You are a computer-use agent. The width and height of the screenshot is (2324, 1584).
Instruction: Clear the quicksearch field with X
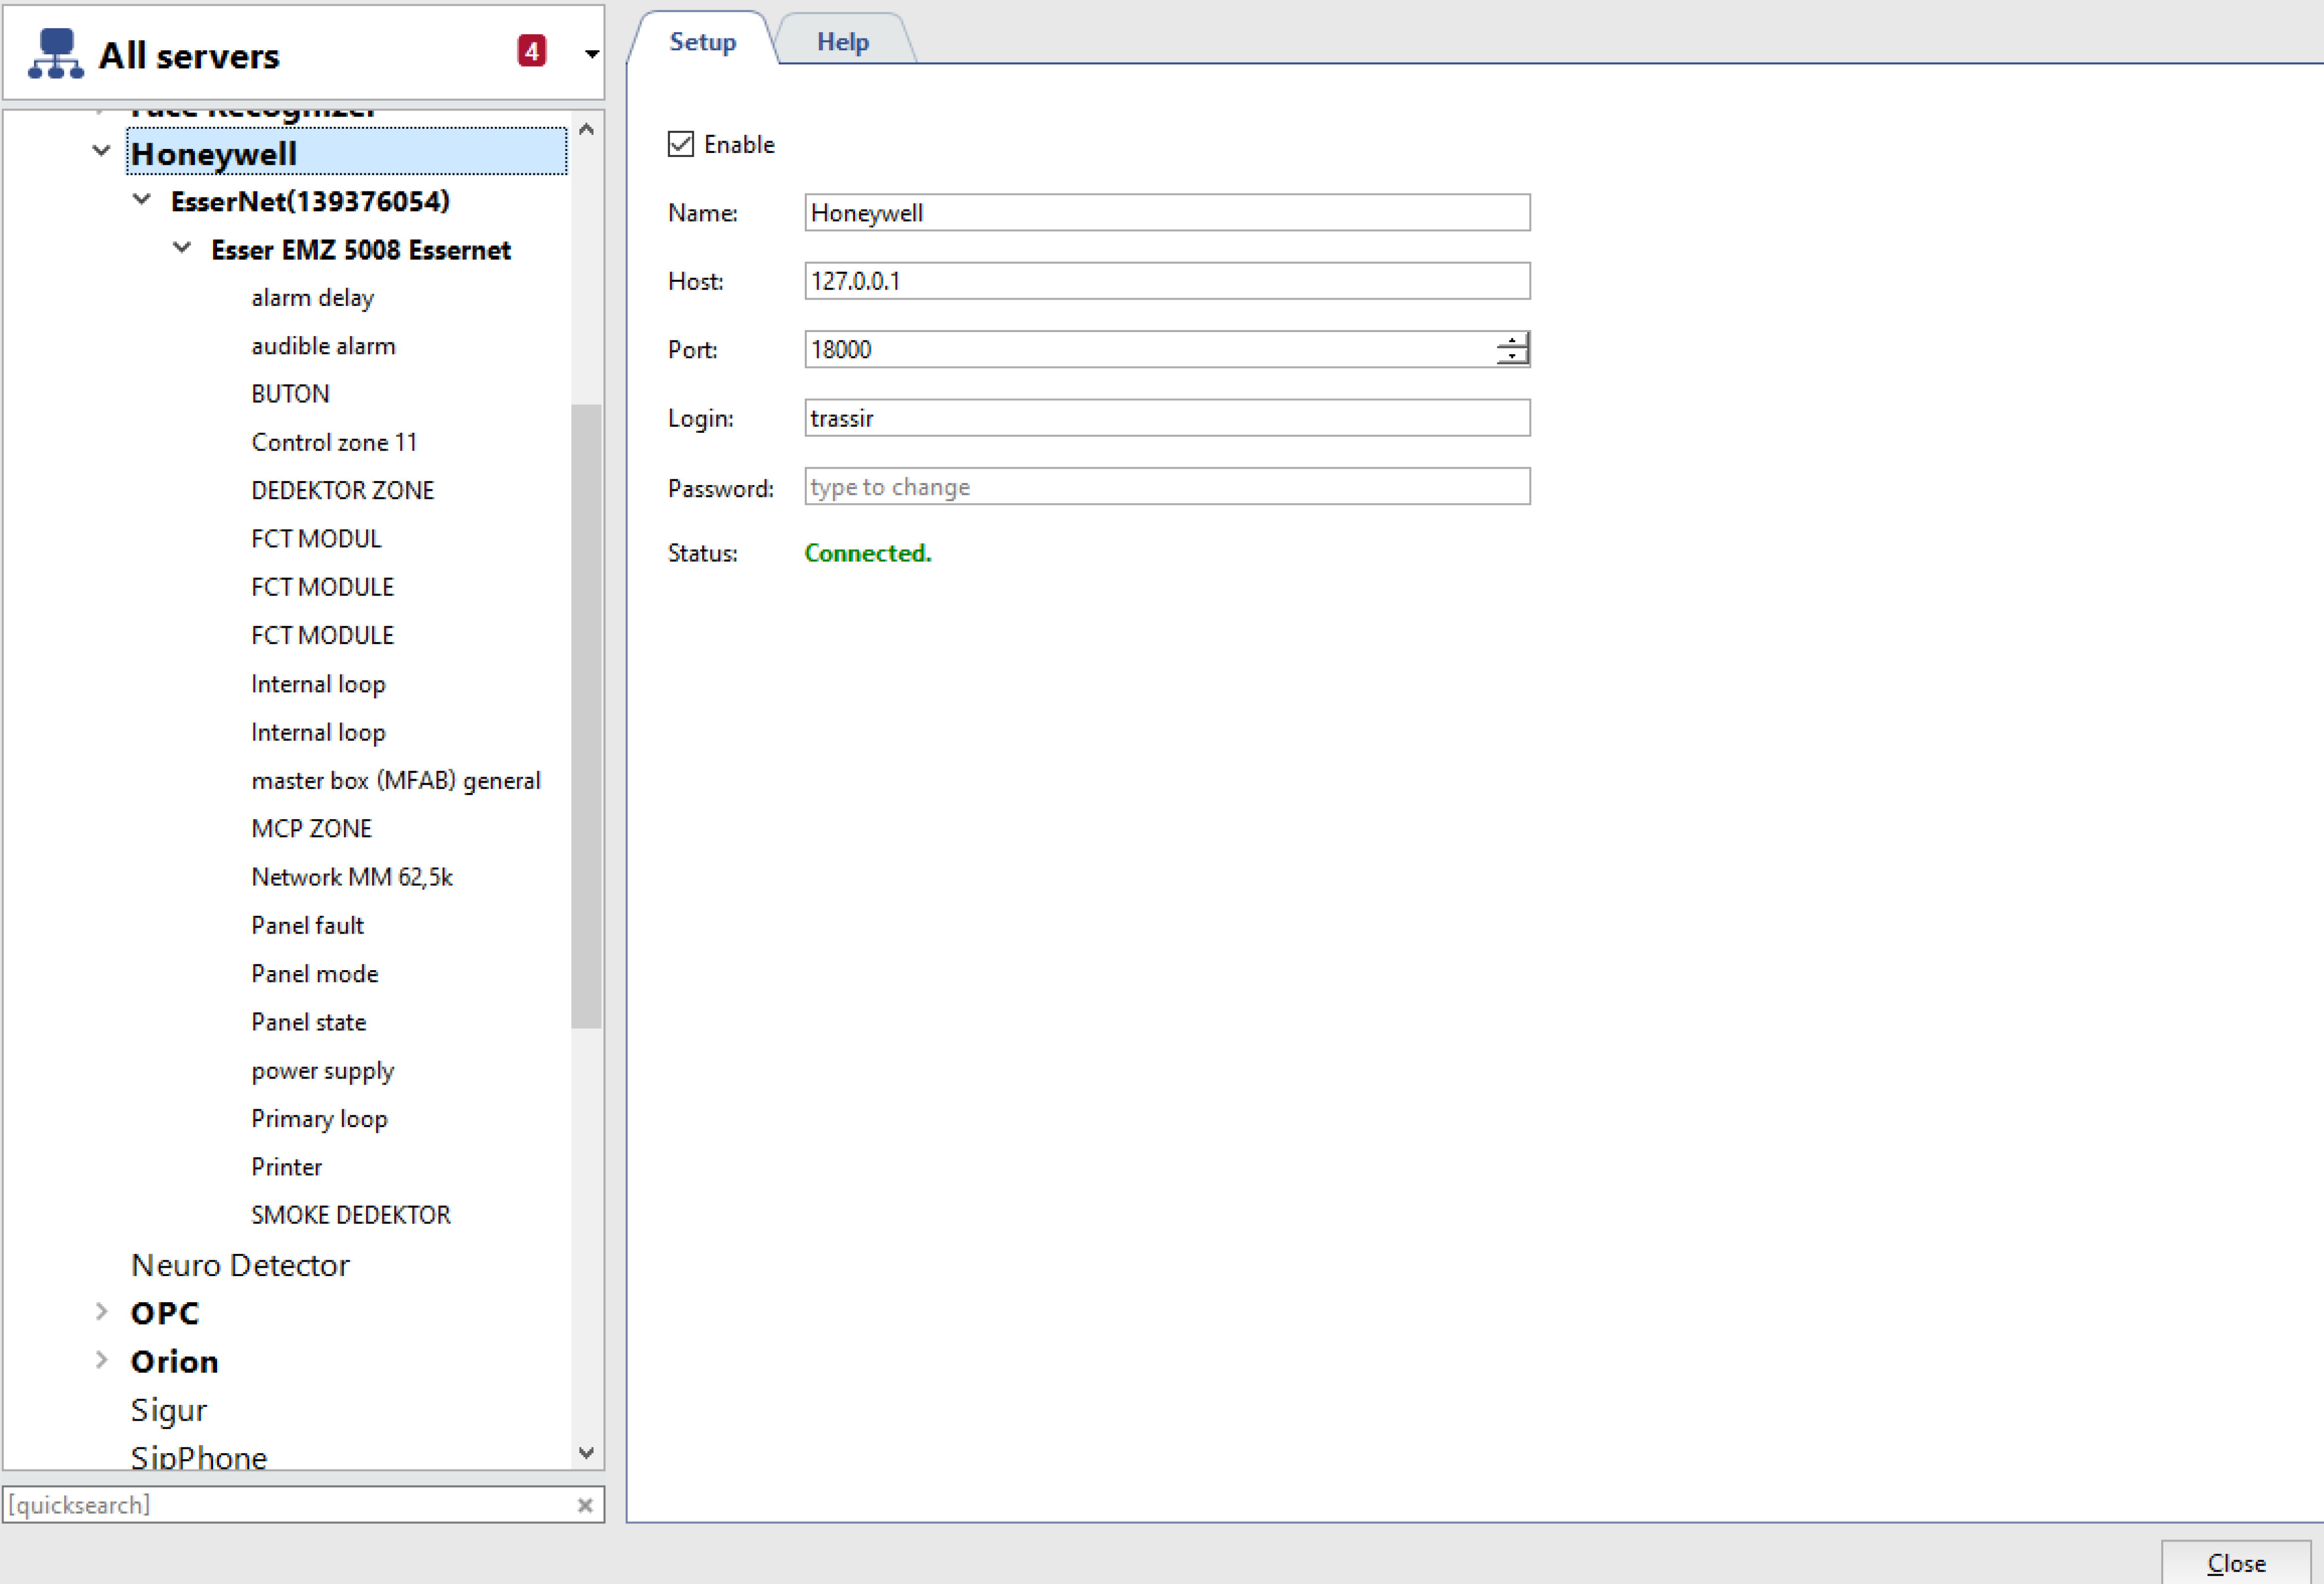585,1505
